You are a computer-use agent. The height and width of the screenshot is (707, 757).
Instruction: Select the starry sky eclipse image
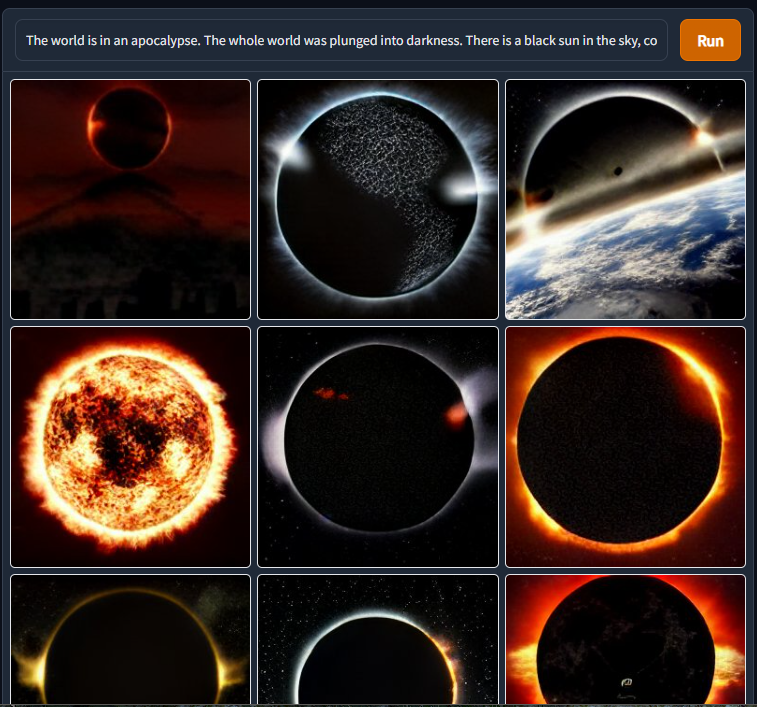(378, 639)
